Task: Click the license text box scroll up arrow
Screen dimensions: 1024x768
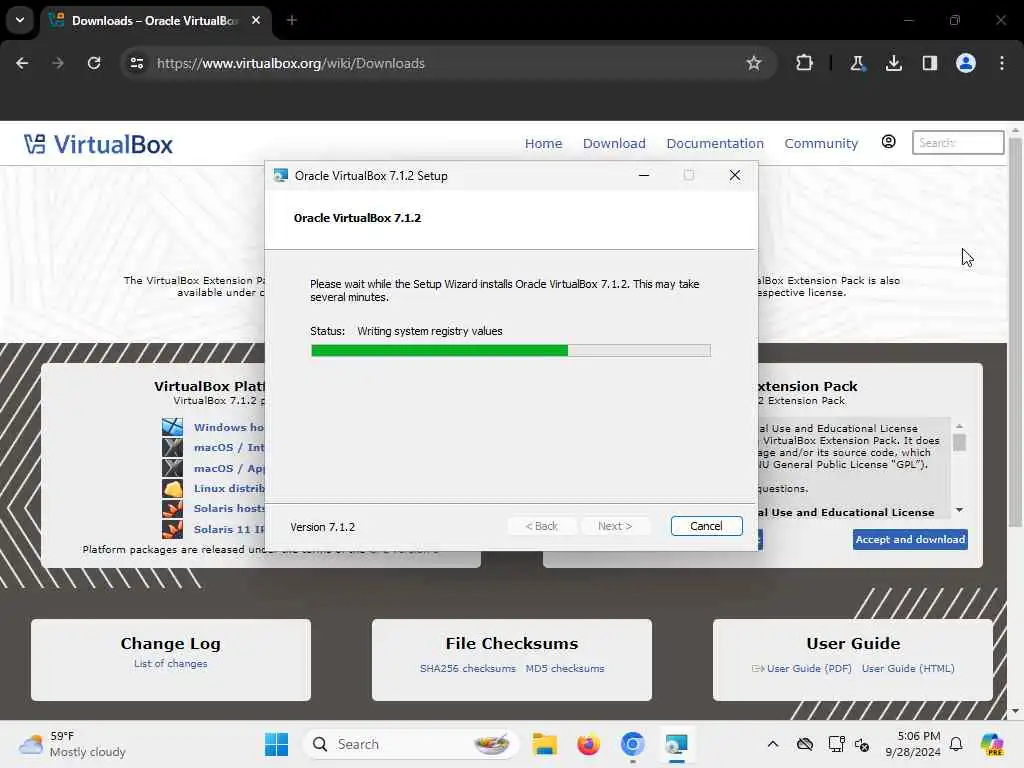Action: pyautogui.click(x=959, y=426)
